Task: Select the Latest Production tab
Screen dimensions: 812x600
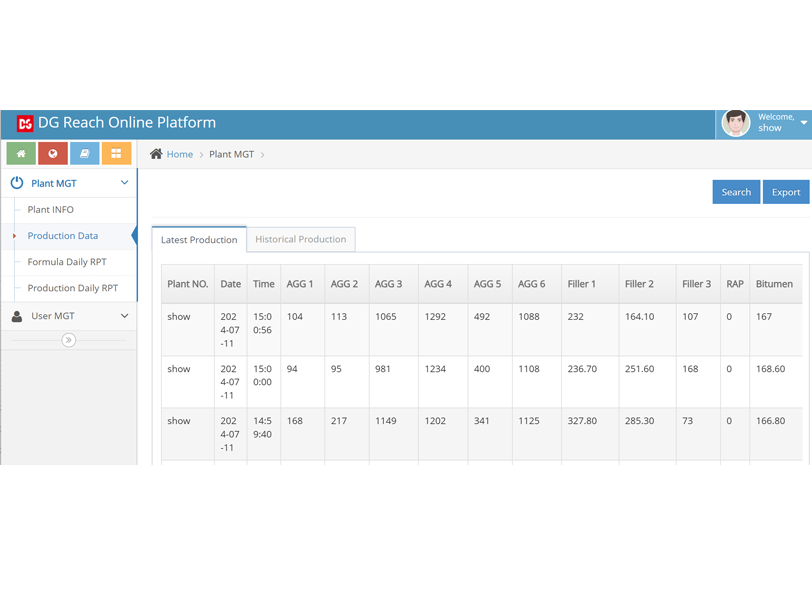Action: point(199,240)
